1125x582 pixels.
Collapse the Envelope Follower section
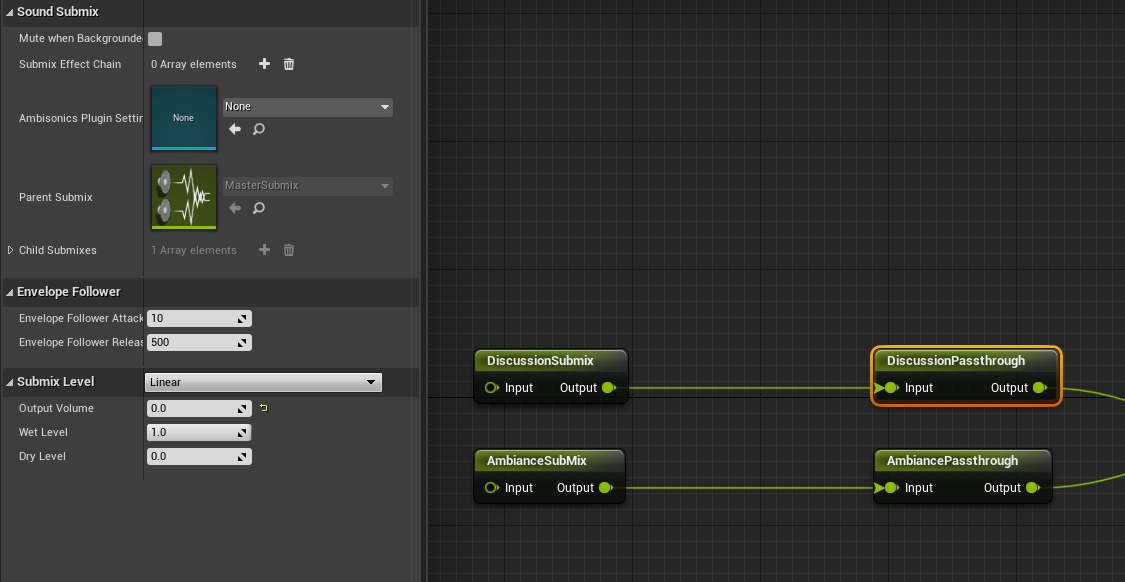pos(10,292)
